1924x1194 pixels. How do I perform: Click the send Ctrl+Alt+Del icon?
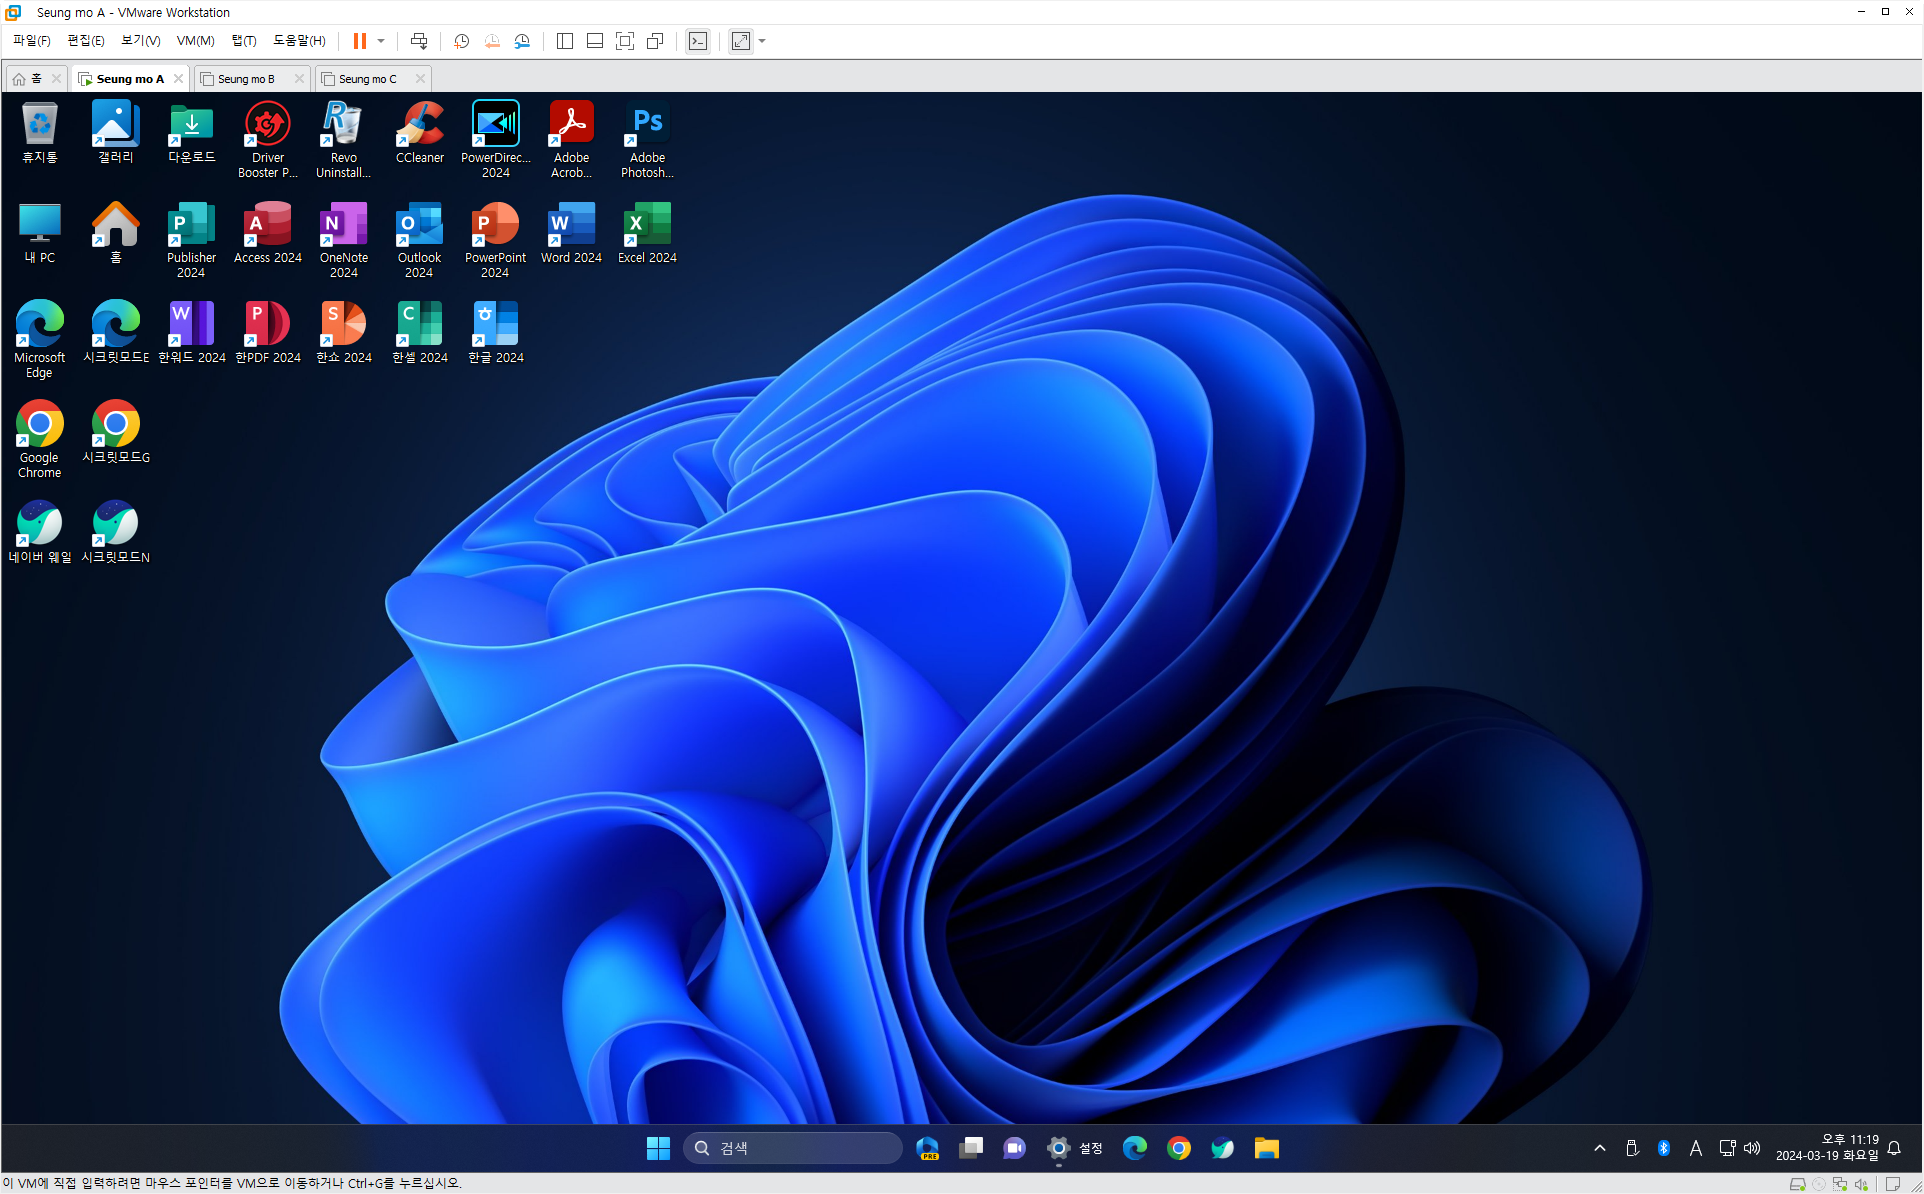tap(419, 41)
